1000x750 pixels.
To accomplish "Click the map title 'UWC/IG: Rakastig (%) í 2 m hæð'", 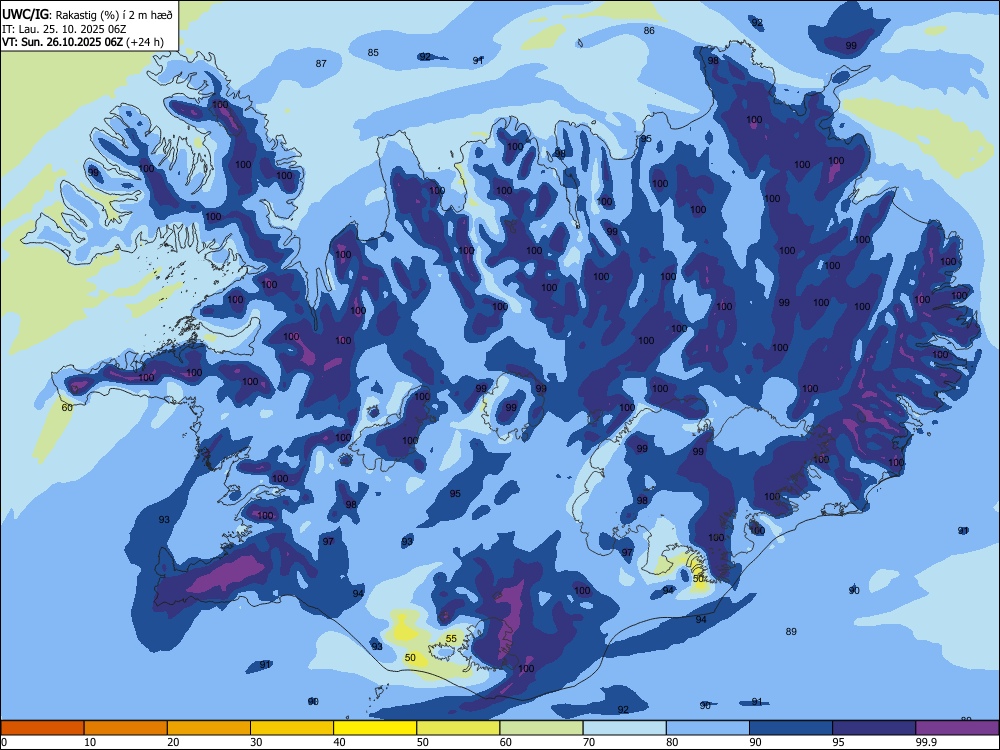I will 87,14.
